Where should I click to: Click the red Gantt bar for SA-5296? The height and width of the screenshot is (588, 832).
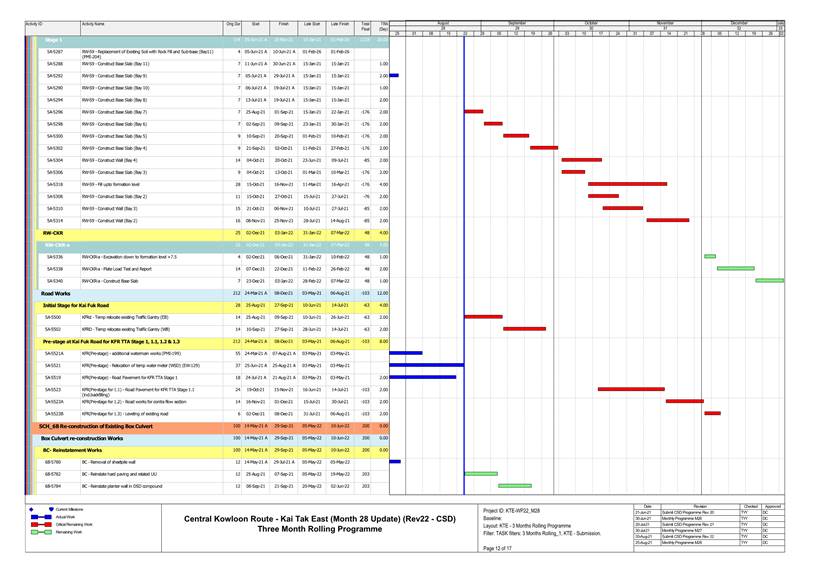(474, 111)
